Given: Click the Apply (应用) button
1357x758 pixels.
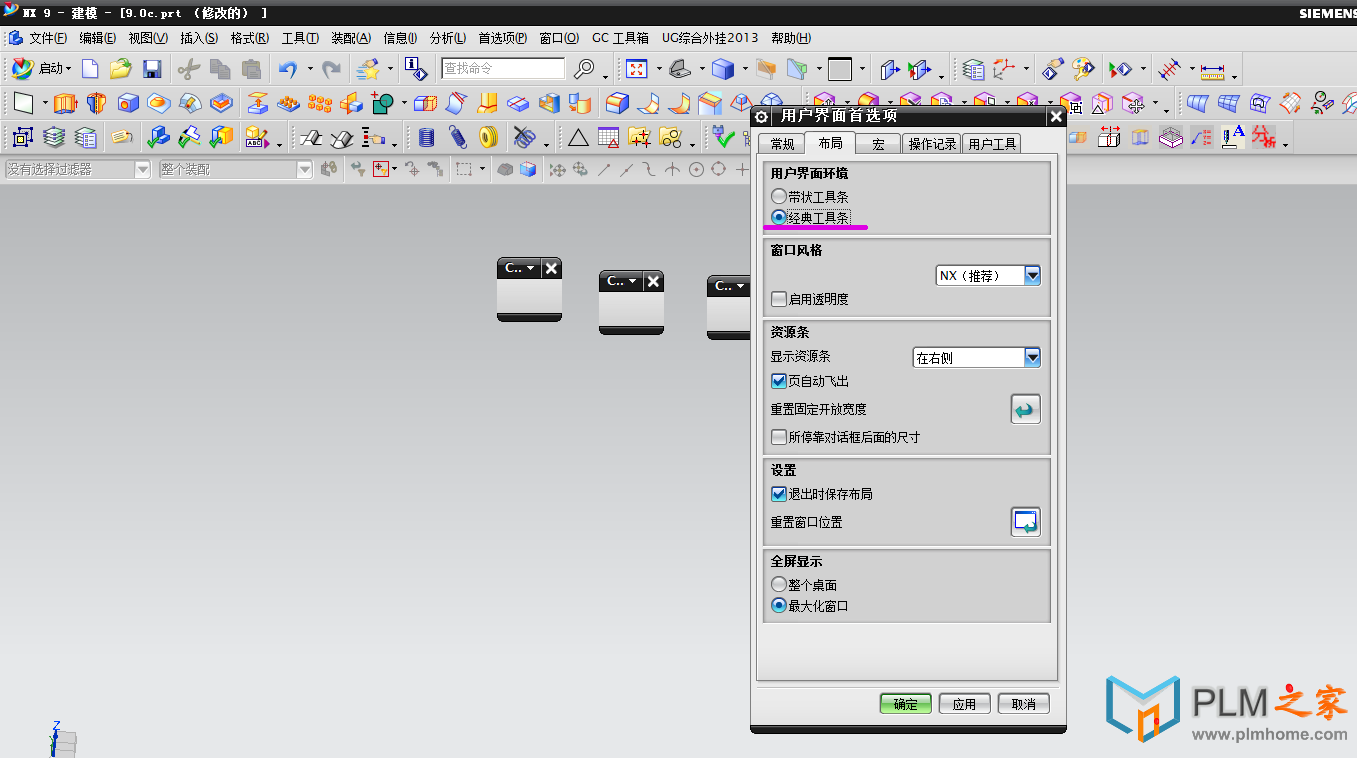Looking at the screenshot, I should 964,704.
